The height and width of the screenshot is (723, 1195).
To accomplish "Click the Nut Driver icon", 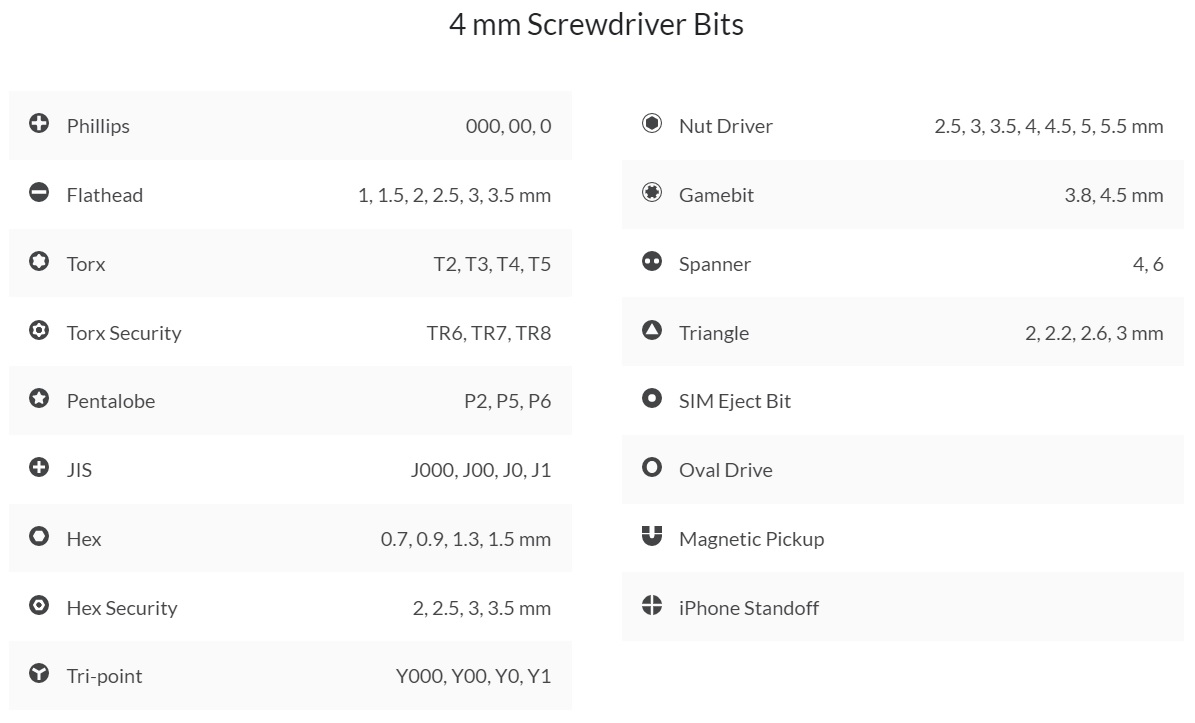I will (652, 124).
